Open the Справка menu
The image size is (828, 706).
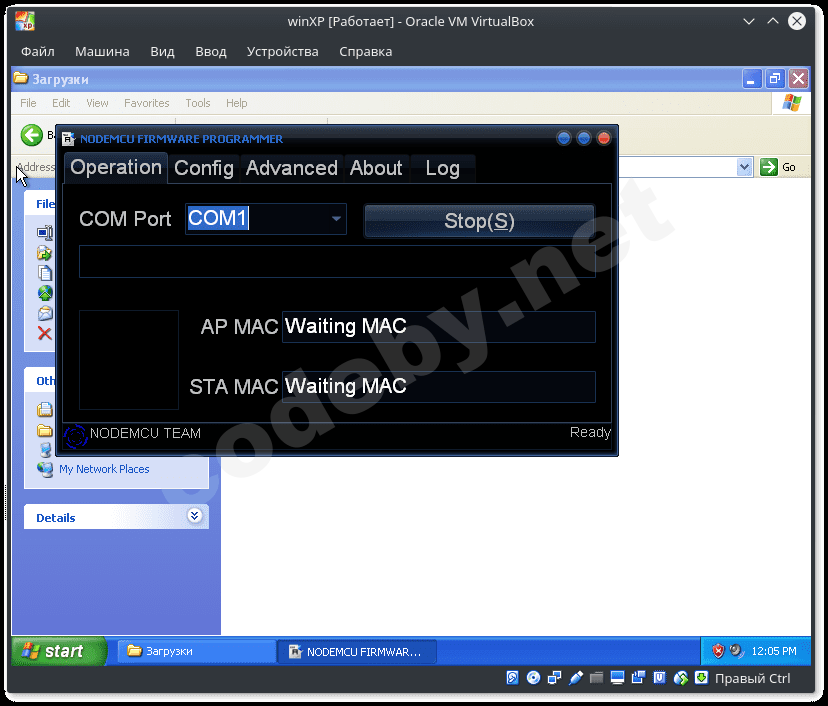(365, 52)
